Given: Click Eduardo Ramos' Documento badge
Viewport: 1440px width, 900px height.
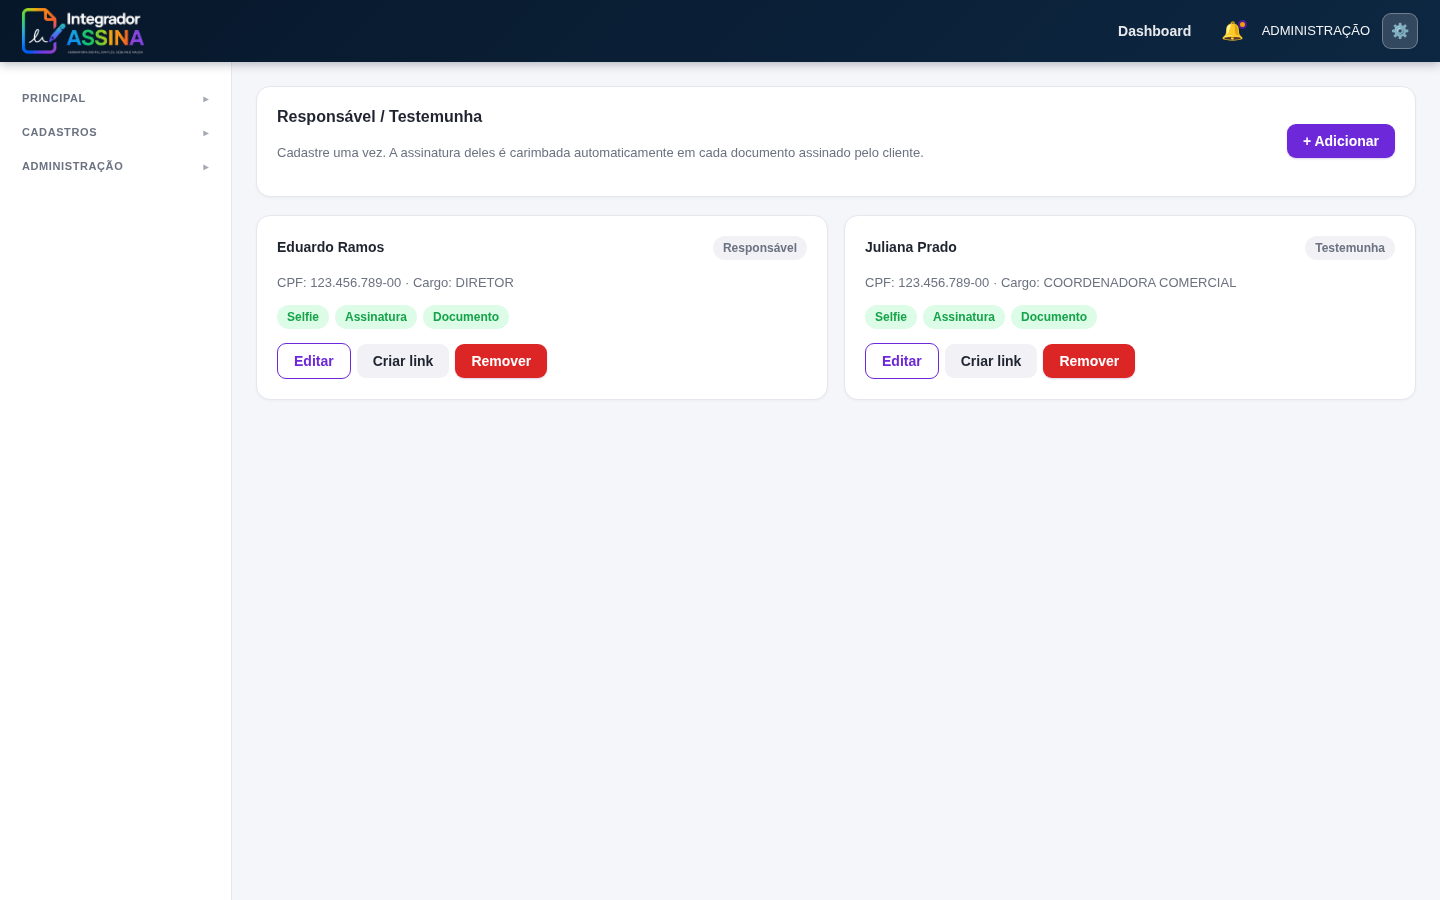Looking at the screenshot, I should (466, 317).
